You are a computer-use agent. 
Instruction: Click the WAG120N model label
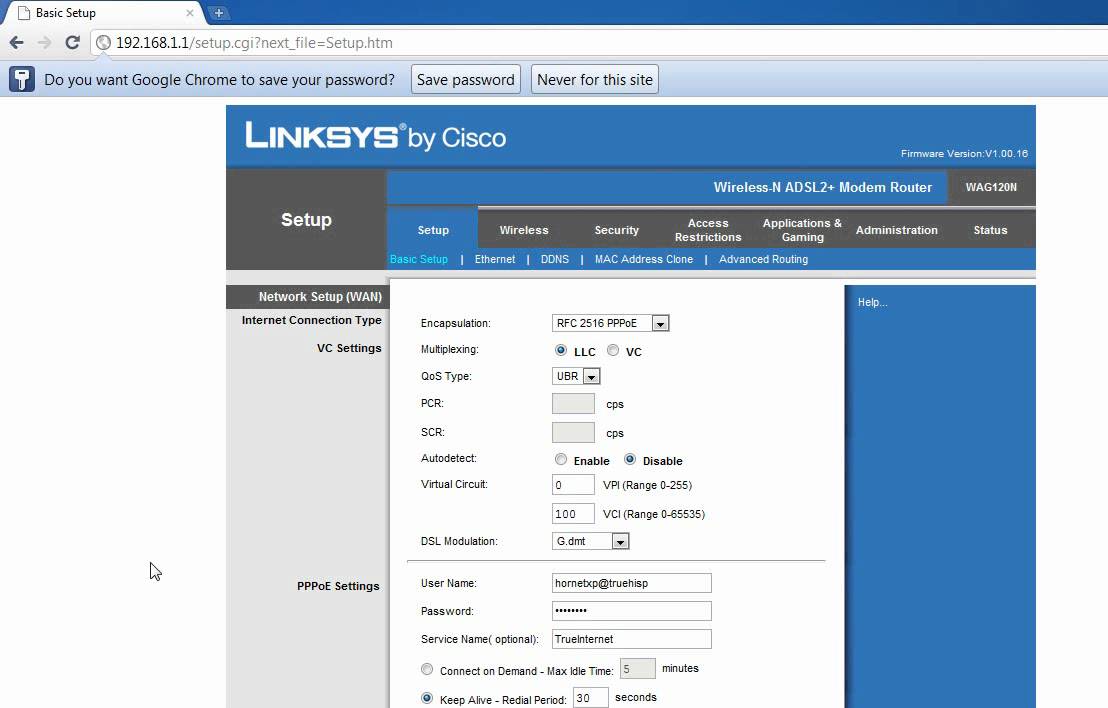991,187
